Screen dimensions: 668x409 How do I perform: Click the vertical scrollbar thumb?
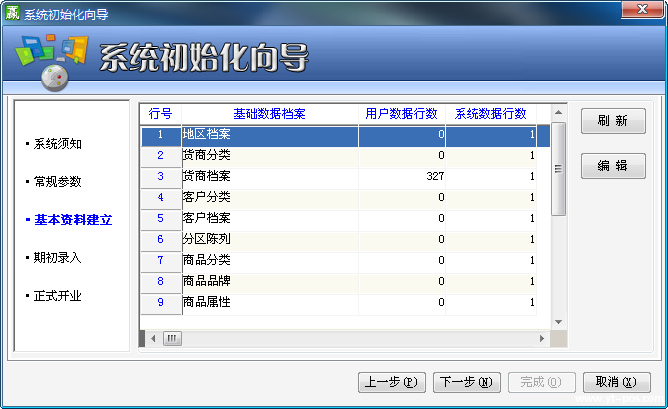coord(558,169)
